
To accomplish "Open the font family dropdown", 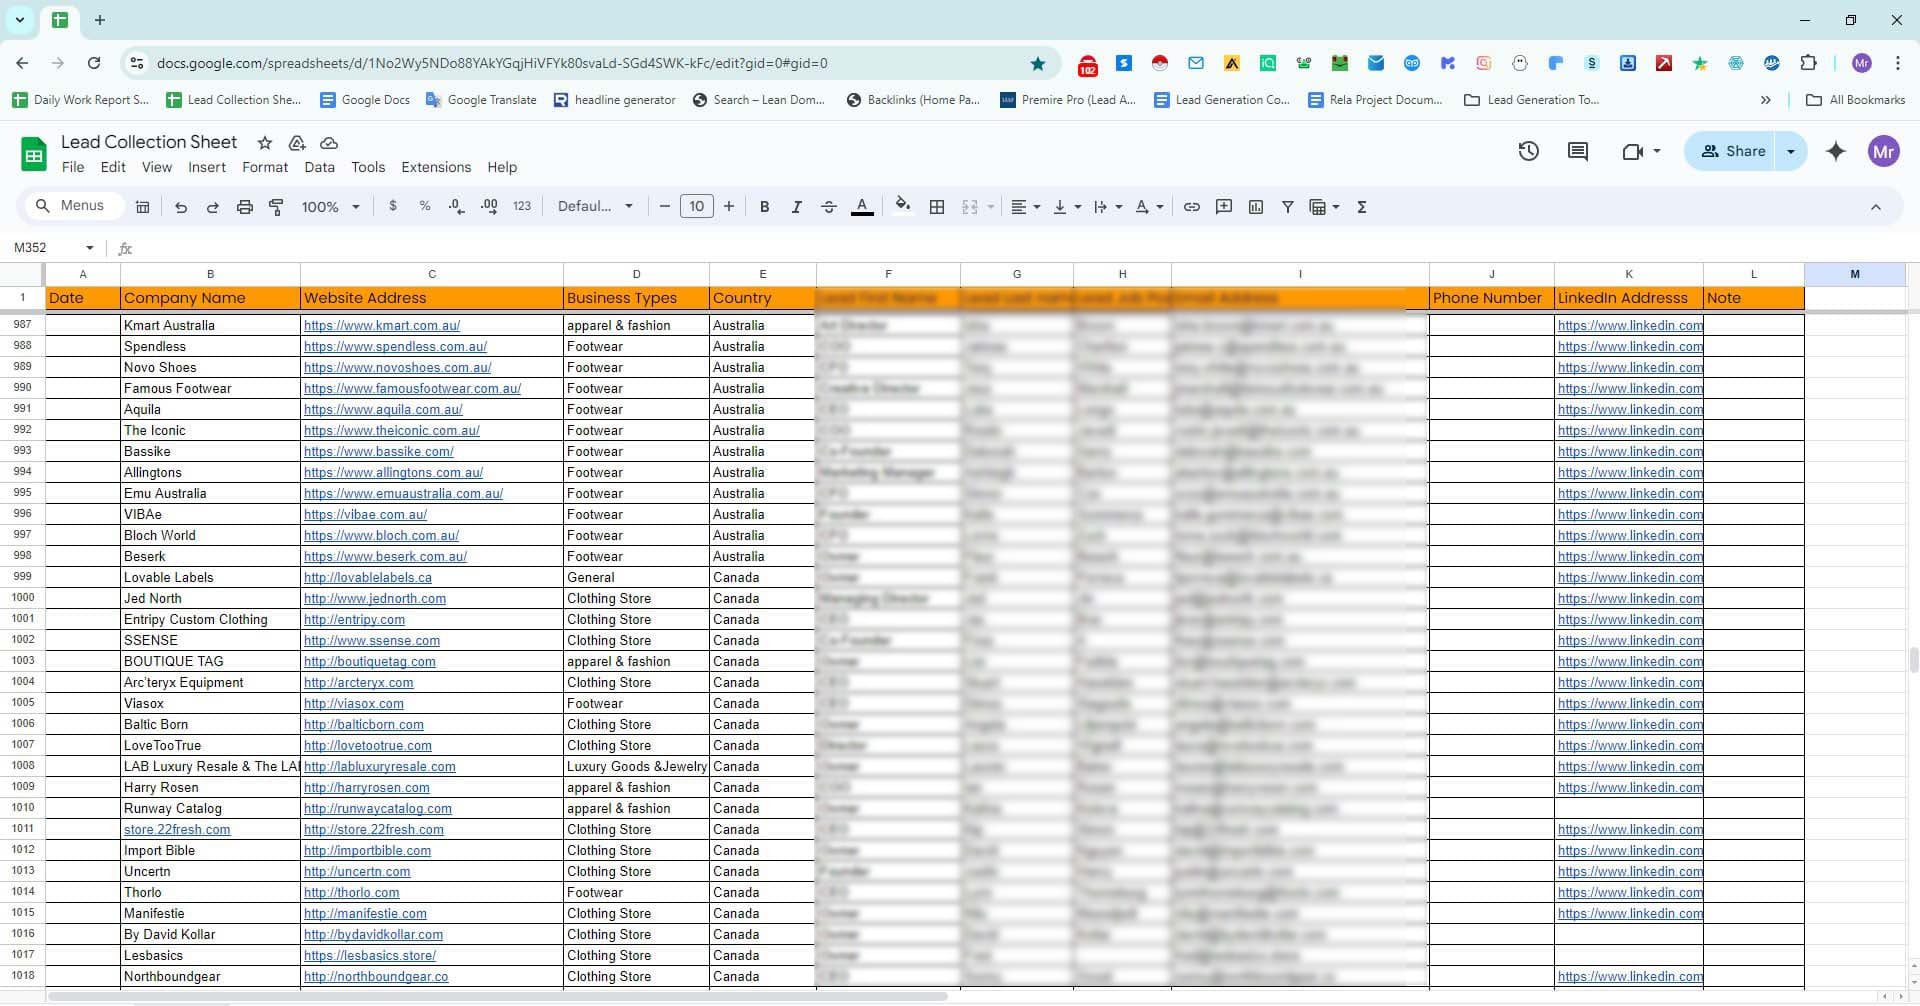I will pos(596,207).
